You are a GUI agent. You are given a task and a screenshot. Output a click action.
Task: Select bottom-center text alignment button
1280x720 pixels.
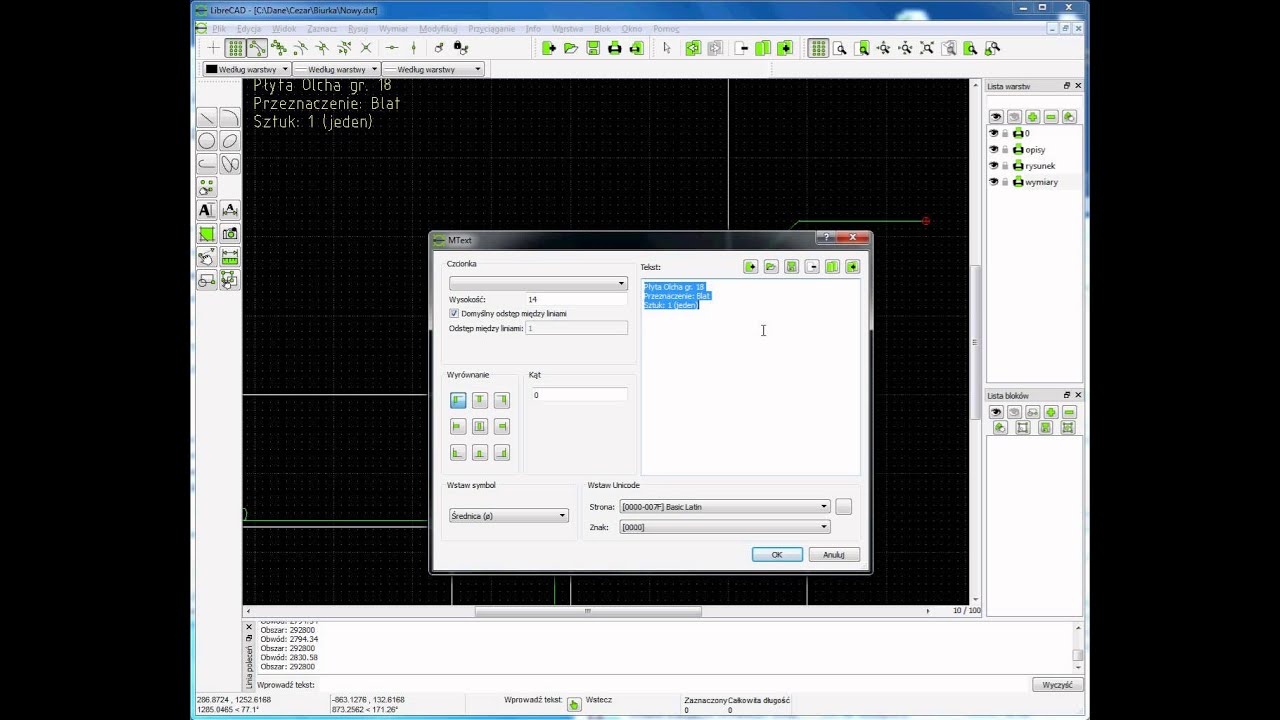(x=480, y=453)
